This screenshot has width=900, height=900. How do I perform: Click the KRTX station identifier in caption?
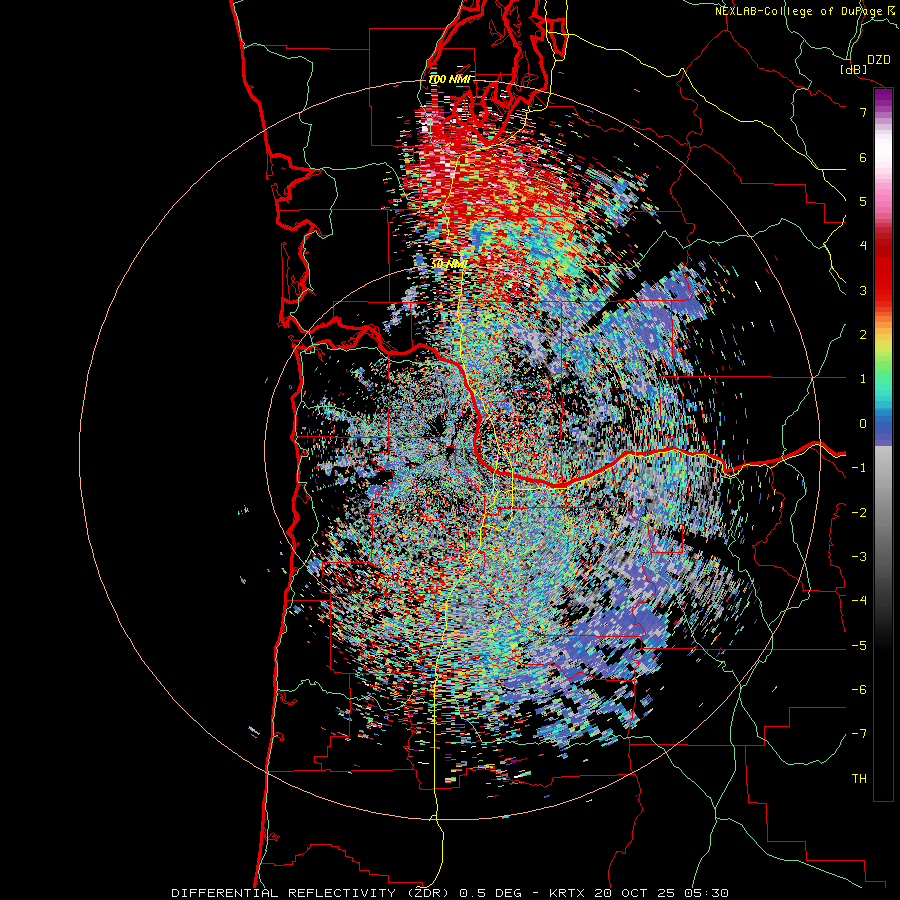[x=567, y=893]
